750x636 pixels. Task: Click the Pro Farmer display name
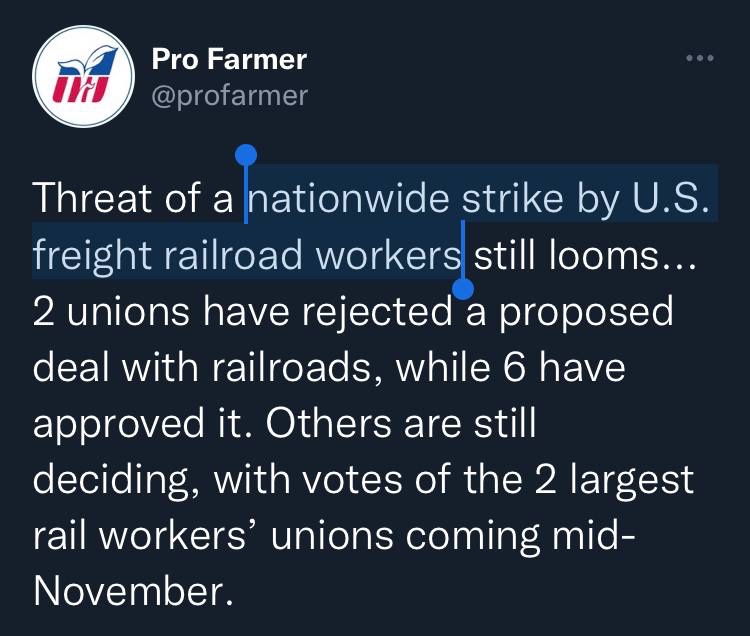coord(229,59)
